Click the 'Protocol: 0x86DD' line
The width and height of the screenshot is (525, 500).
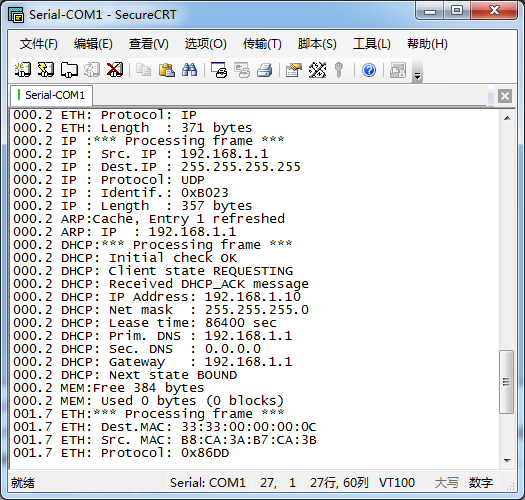pyautogui.click(x=121, y=453)
